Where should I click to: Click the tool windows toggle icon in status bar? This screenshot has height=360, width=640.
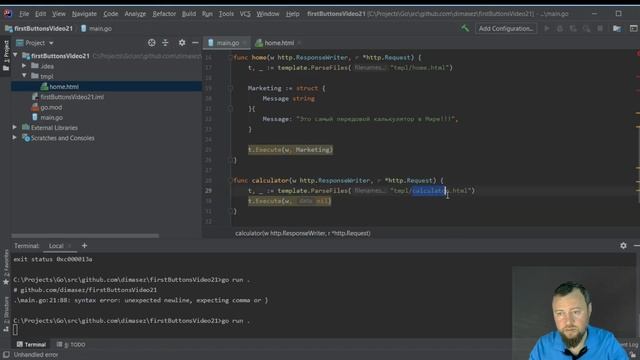click(6, 355)
